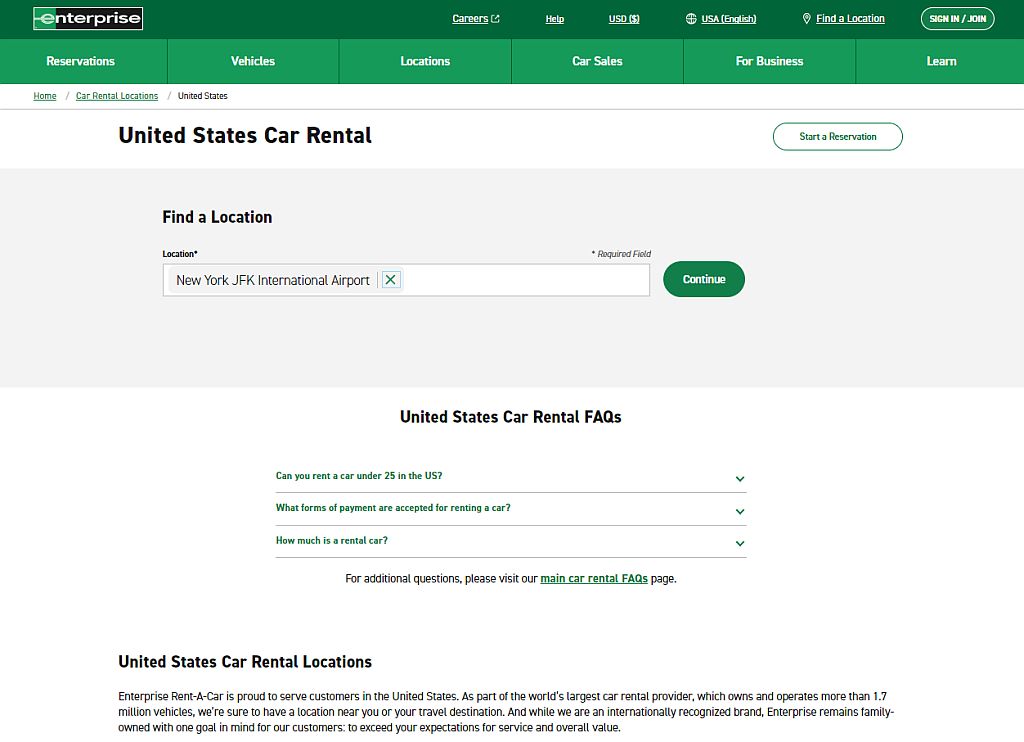Screen dimensions: 1024x742
Task: Switch to the Vehicles section
Action: [252, 61]
